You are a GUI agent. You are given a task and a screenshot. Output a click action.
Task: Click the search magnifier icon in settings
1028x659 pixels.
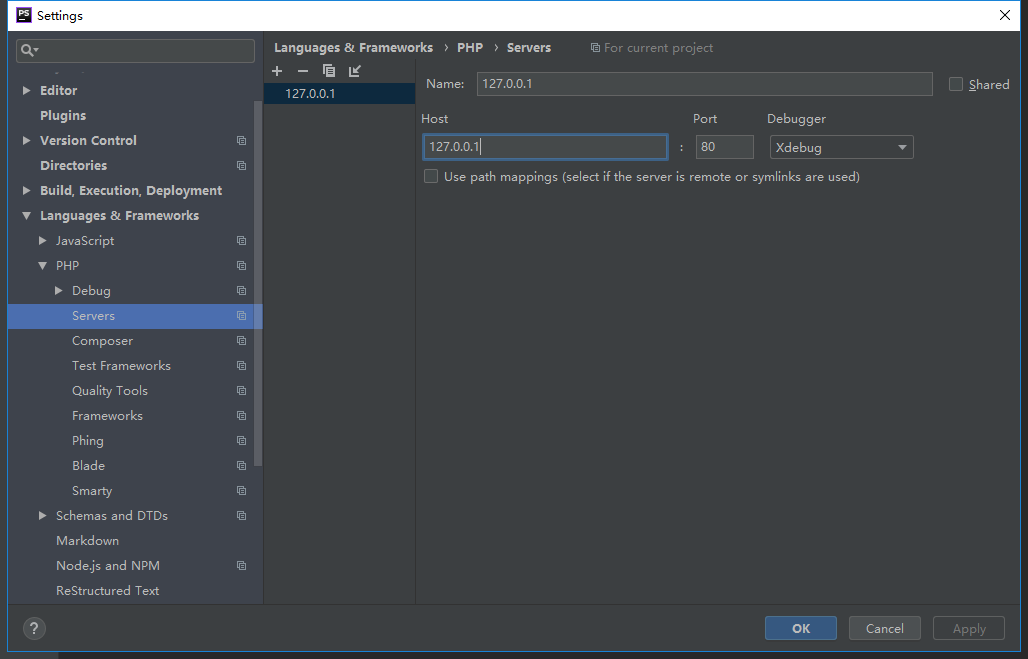point(29,50)
